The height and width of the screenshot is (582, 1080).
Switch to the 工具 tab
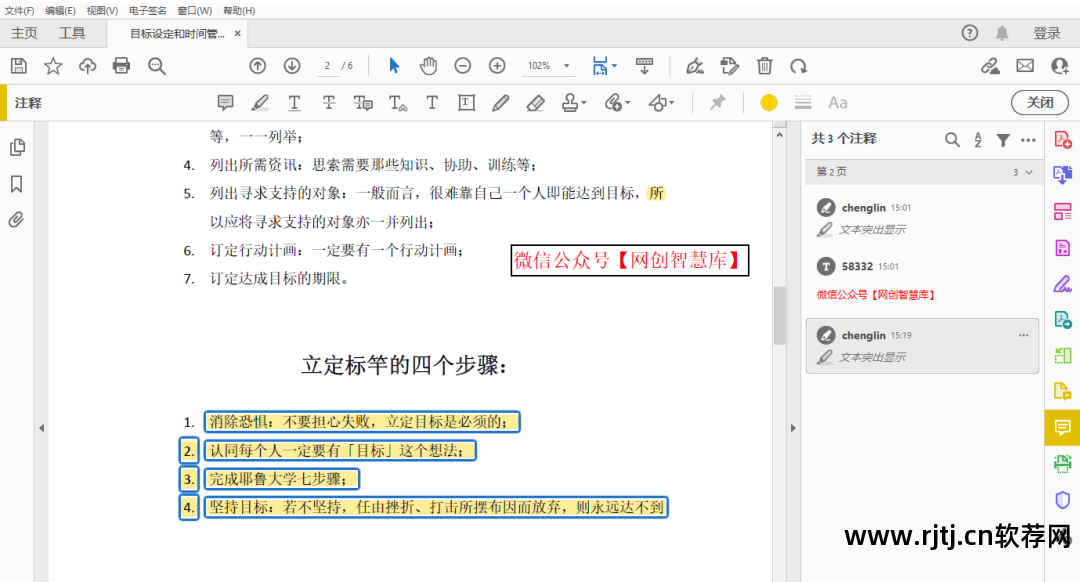point(72,33)
